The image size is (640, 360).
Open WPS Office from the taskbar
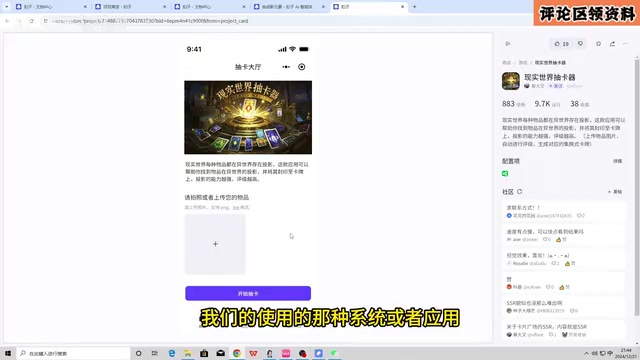[x=253, y=353]
